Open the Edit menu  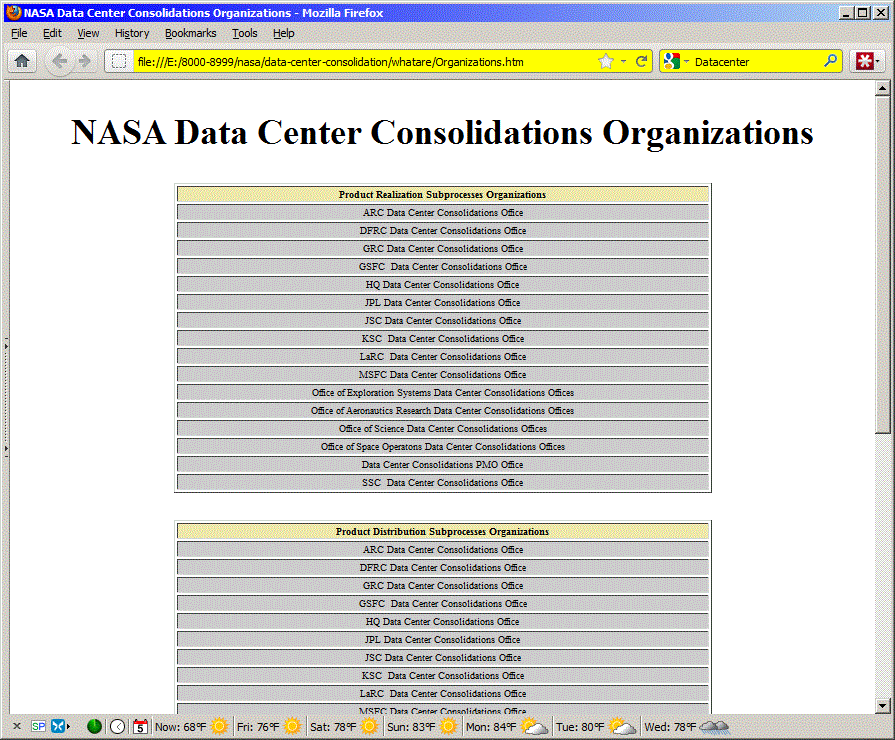[52, 33]
